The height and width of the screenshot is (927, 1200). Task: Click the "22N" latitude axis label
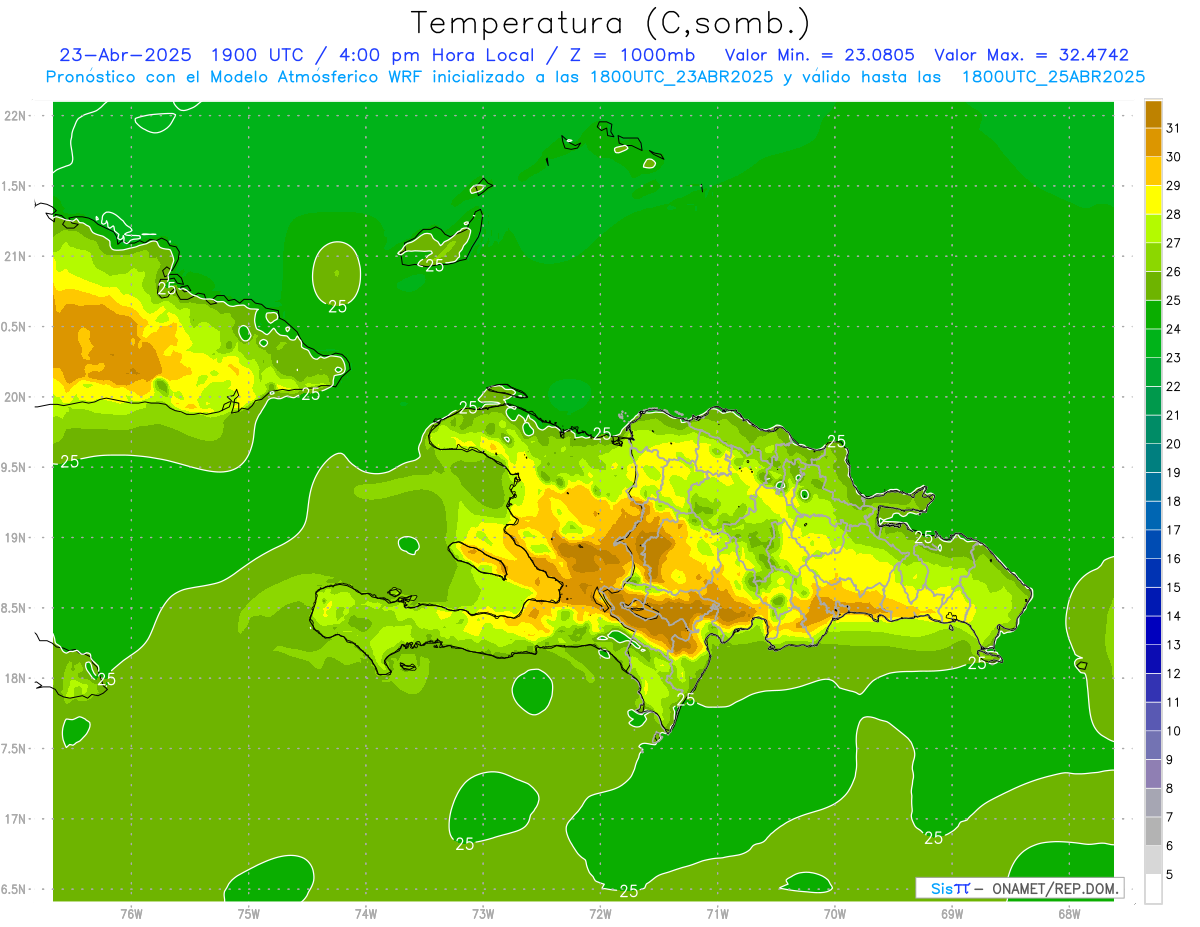pos(16,115)
